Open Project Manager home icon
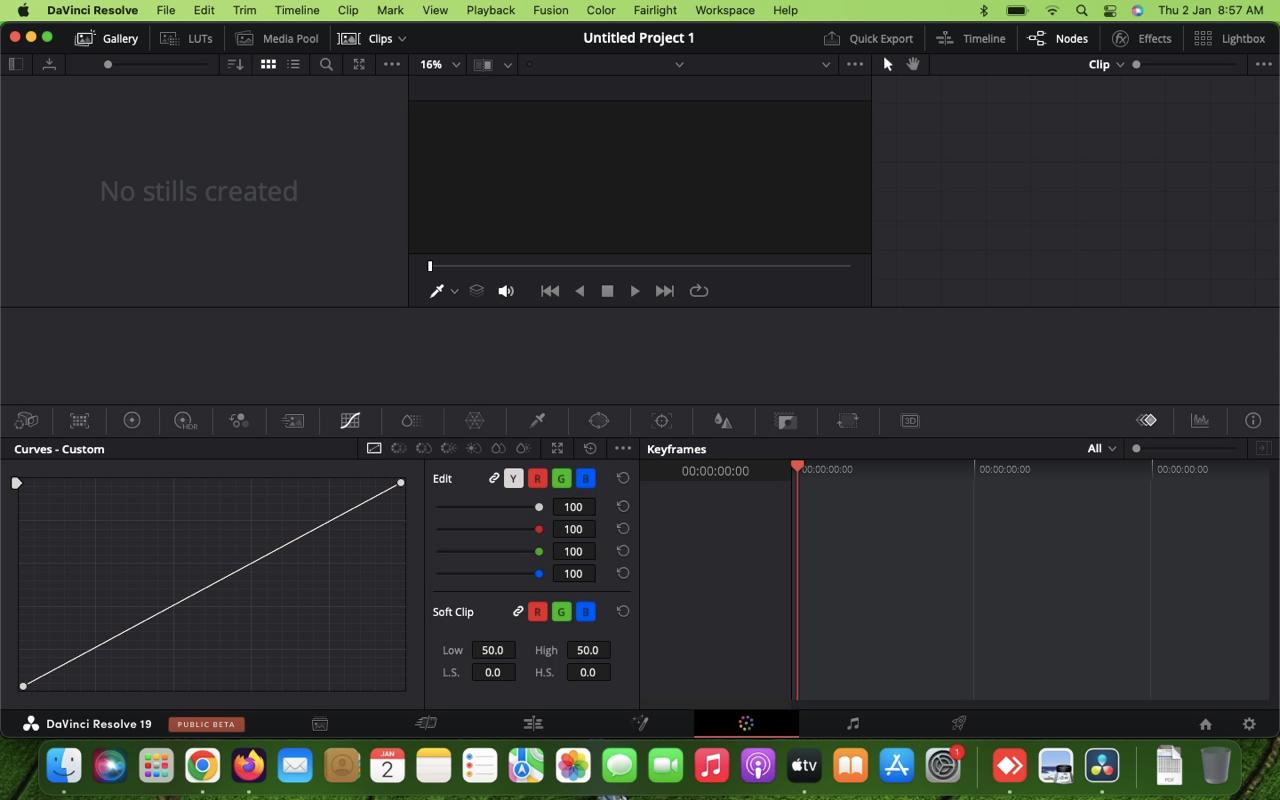This screenshot has width=1280, height=800. 1205,724
